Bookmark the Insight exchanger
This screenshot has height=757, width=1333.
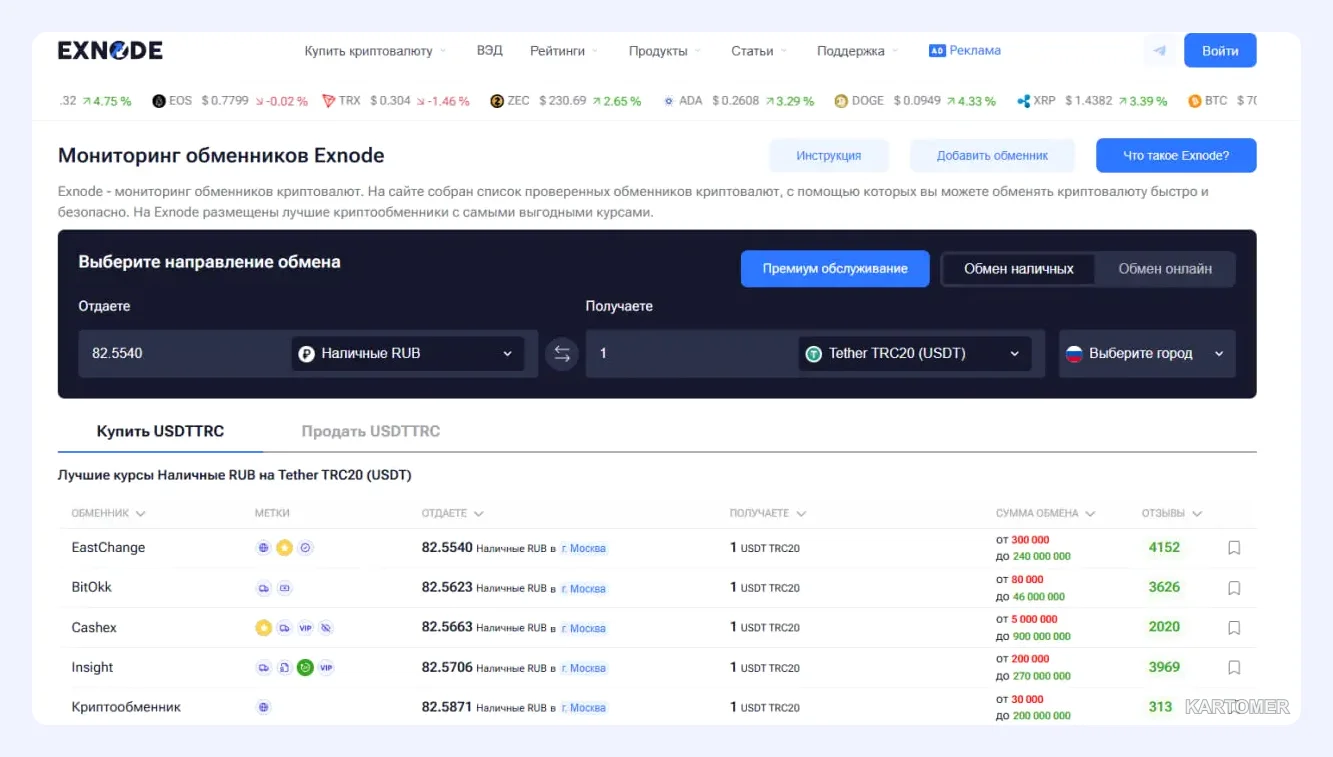pyautogui.click(x=1234, y=667)
